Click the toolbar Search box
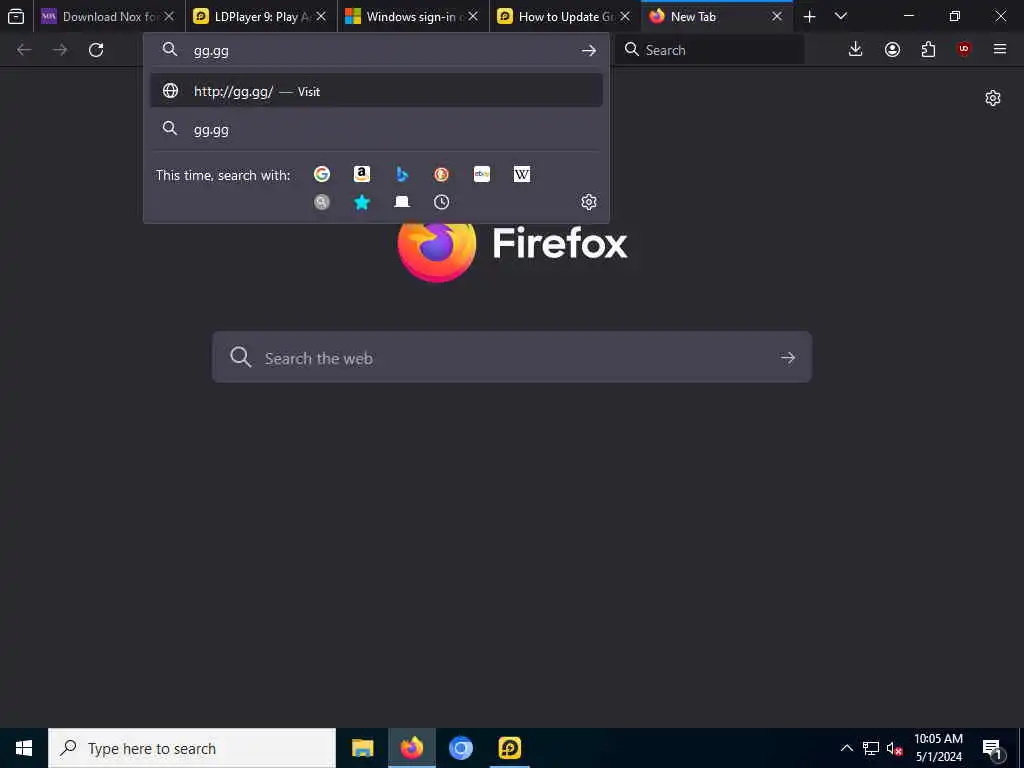This screenshot has width=1024, height=768. click(711, 50)
